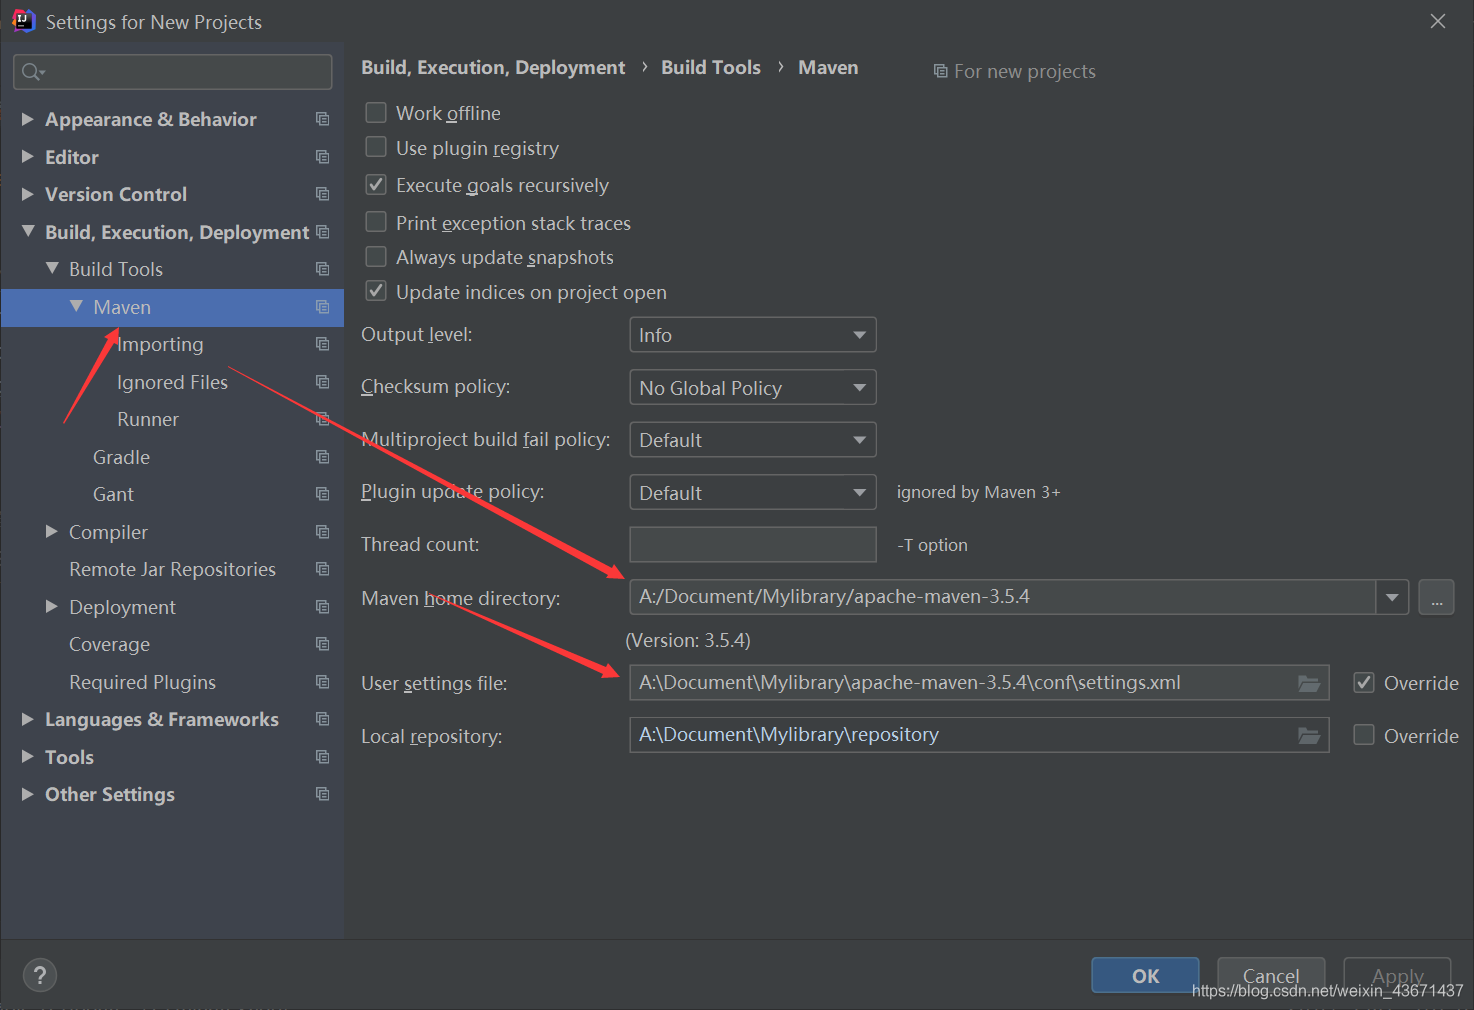This screenshot has width=1474, height=1010.
Task: Select Importing under Maven
Action: click(160, 344)
